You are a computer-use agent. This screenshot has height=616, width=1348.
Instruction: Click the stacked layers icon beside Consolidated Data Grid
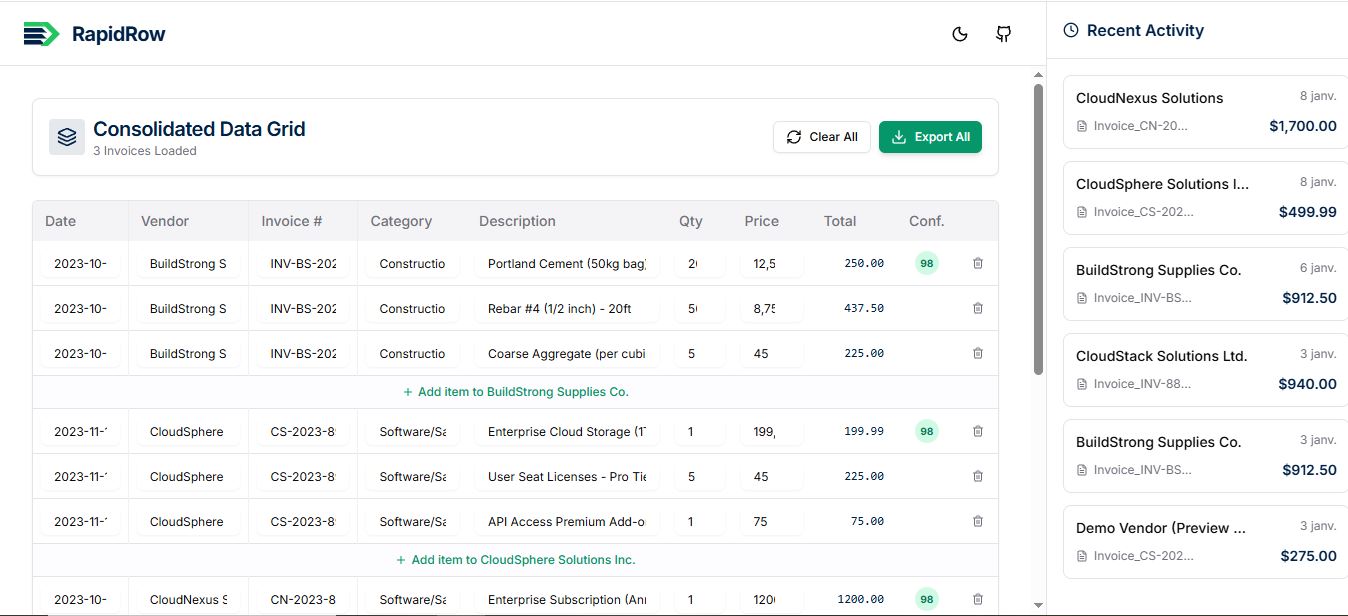point(66,135)
